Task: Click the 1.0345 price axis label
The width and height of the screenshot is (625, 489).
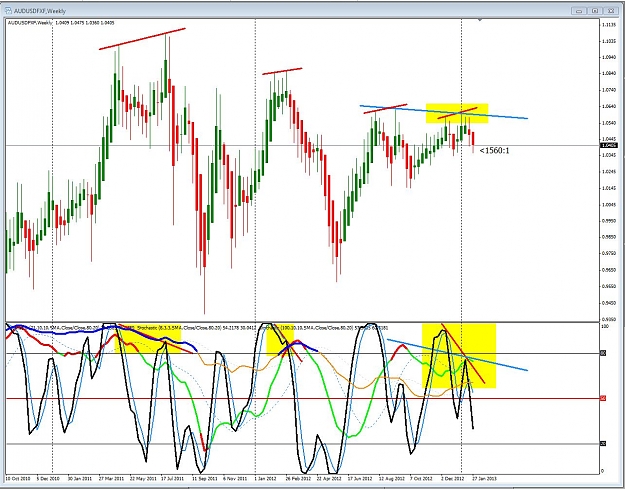Action: point(609,155)
